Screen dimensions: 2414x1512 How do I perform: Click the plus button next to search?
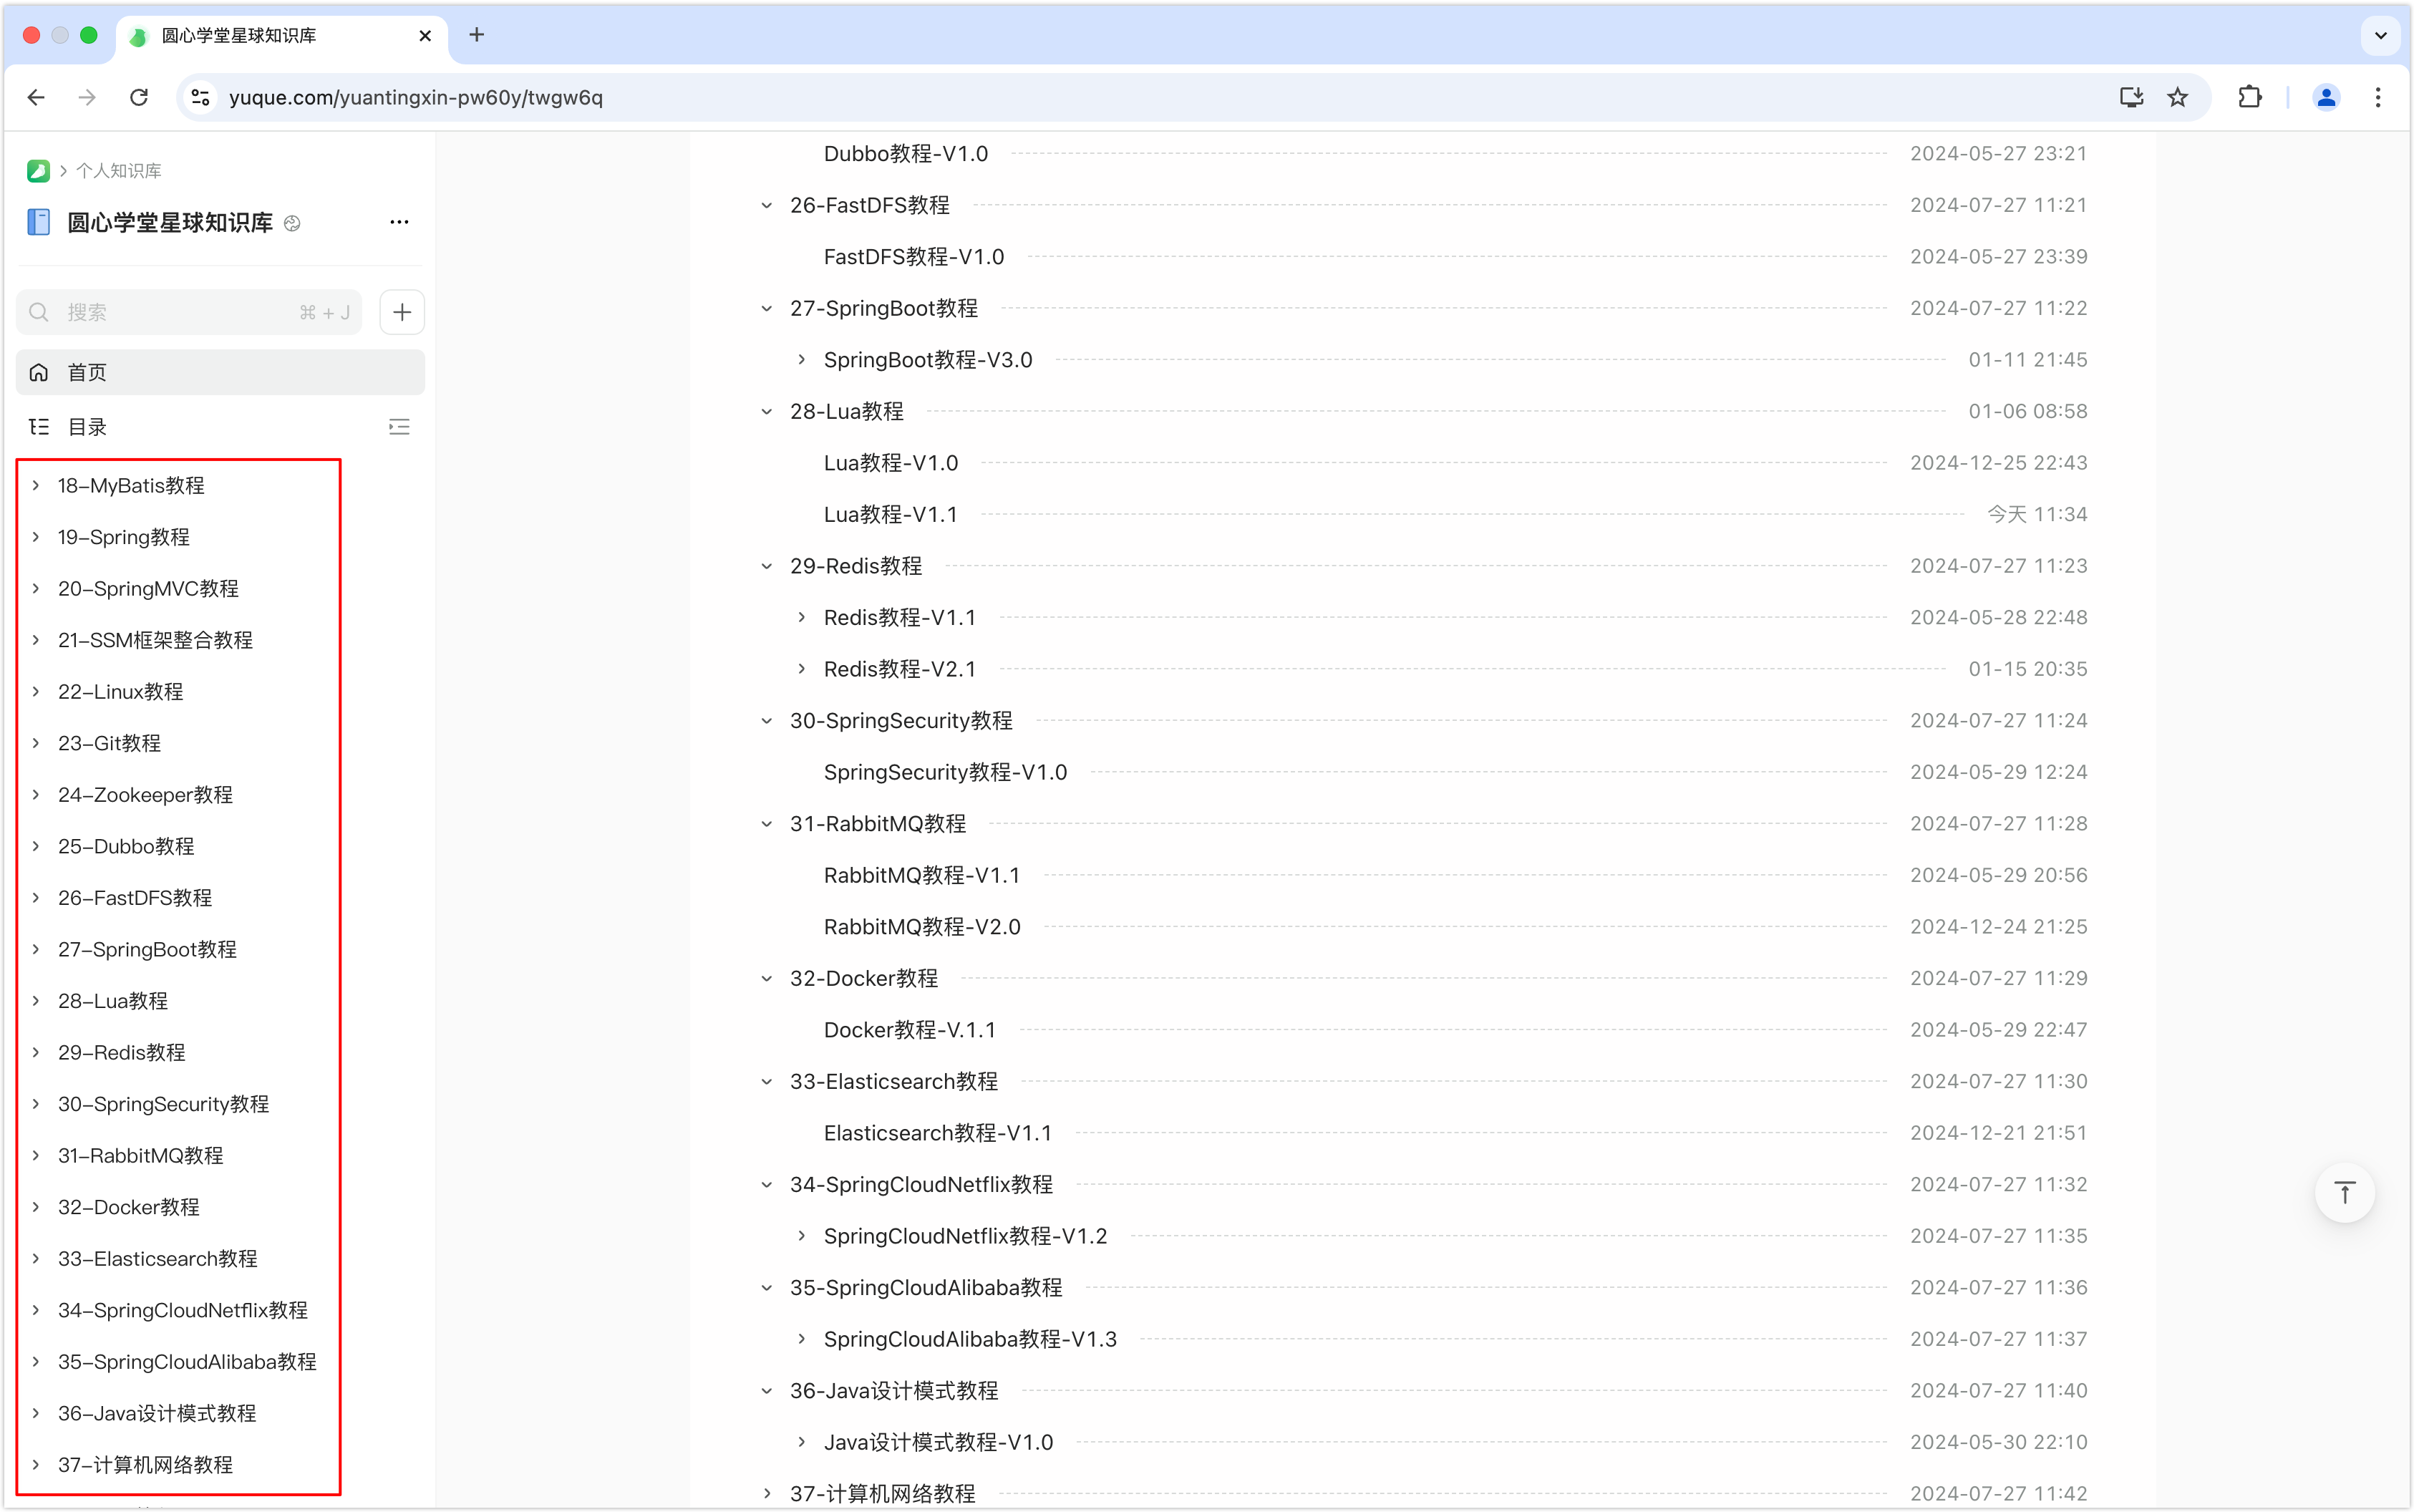[402, 312]
